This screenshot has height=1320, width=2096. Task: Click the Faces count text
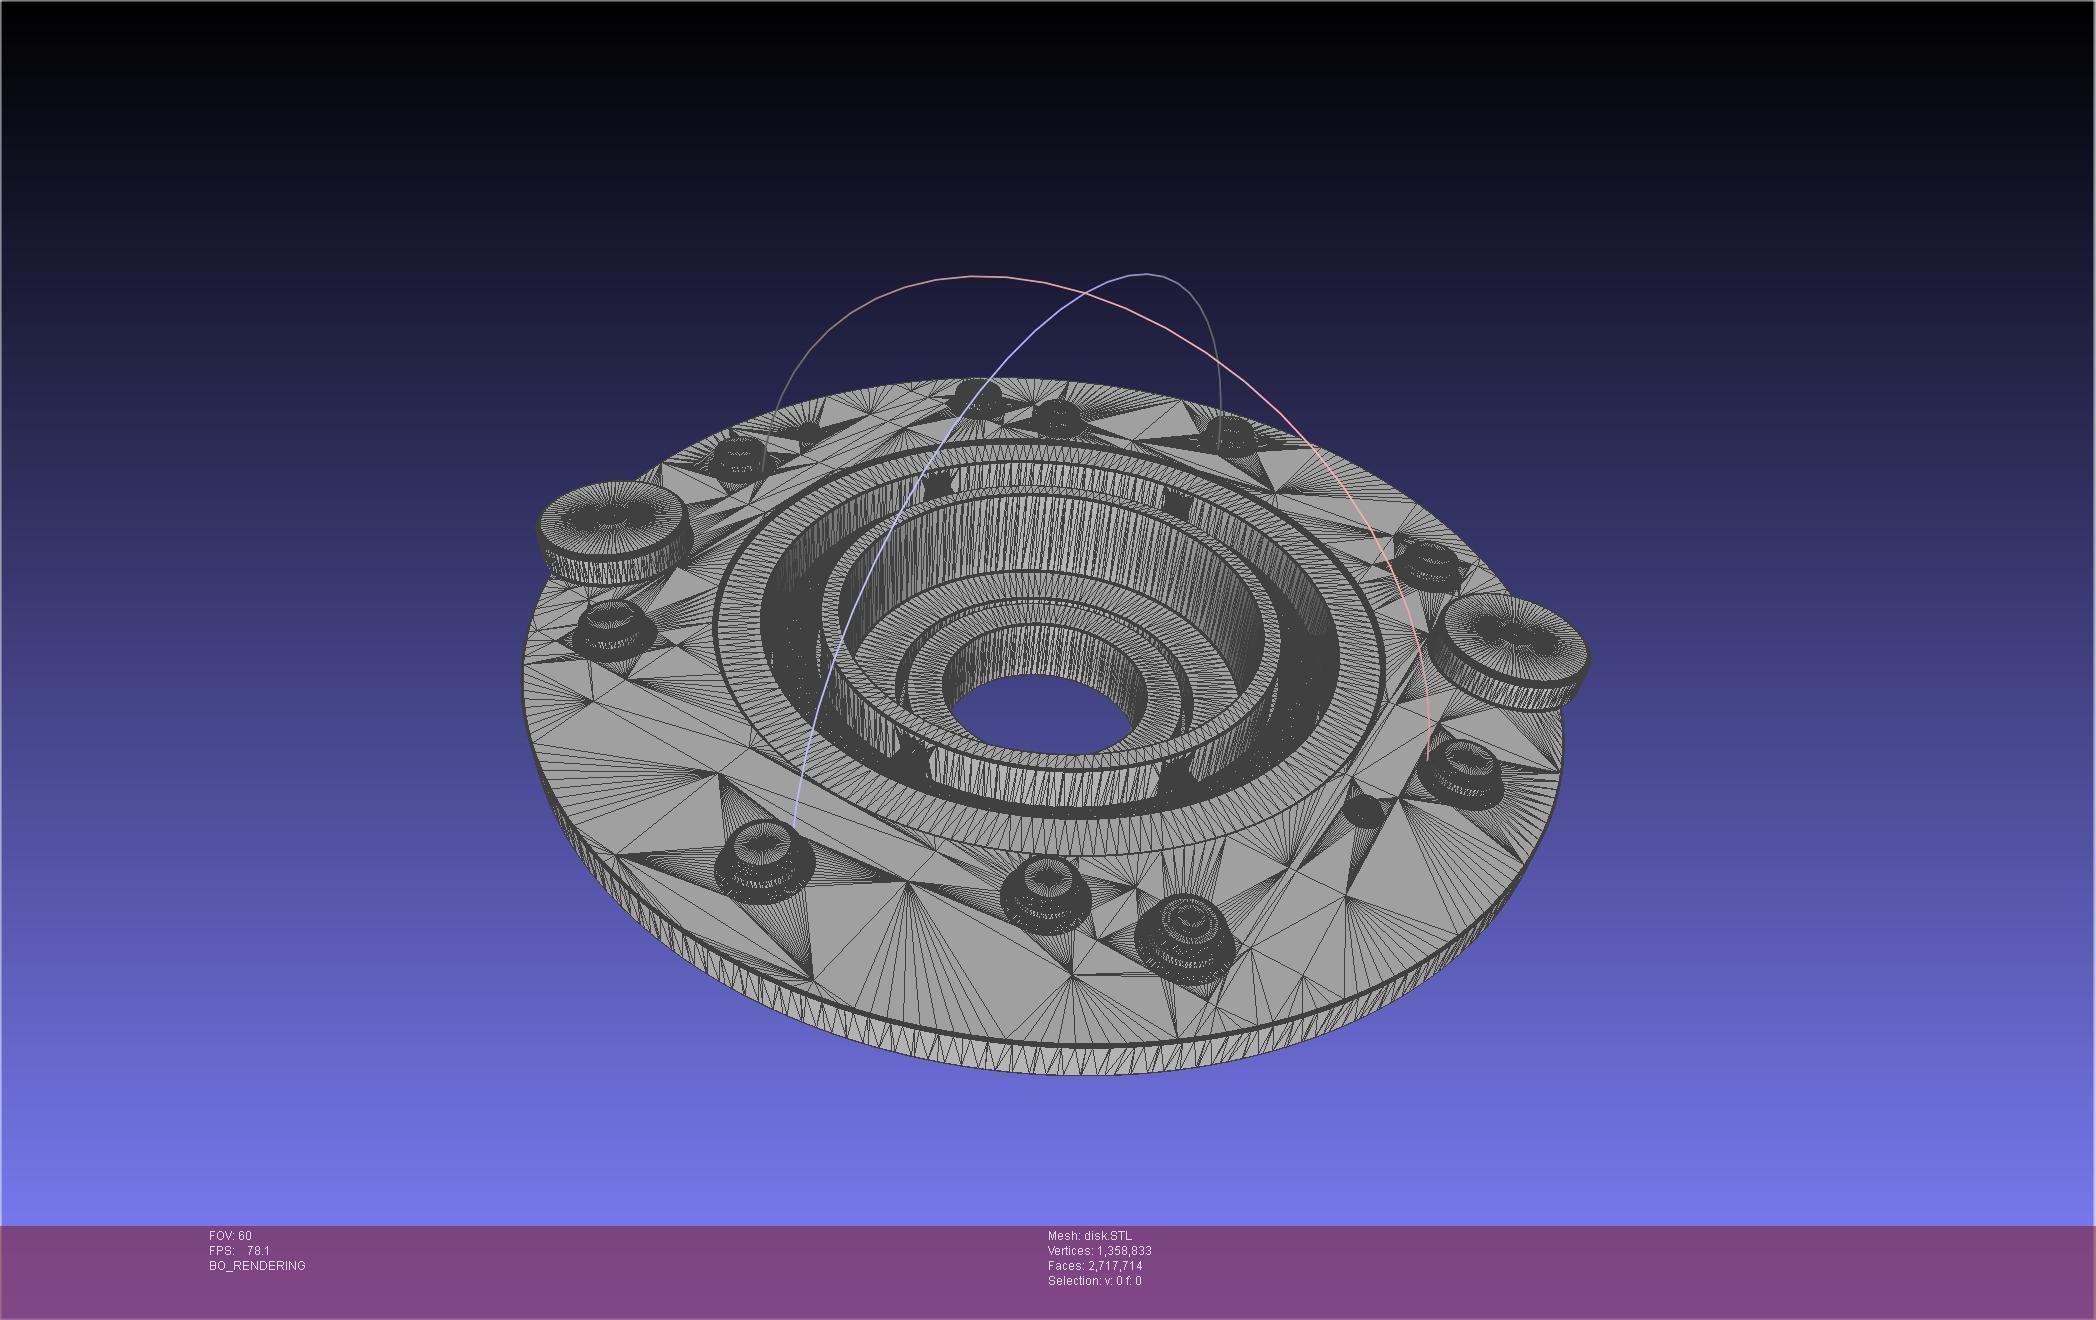pyautogui.click(x=1094, y=1266)
